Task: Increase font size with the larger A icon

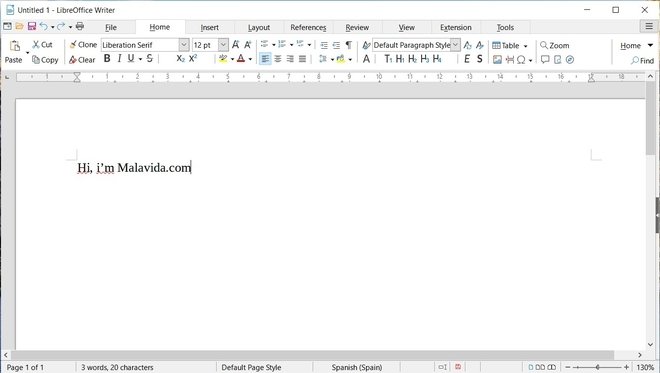Action: tap(235, 45)
